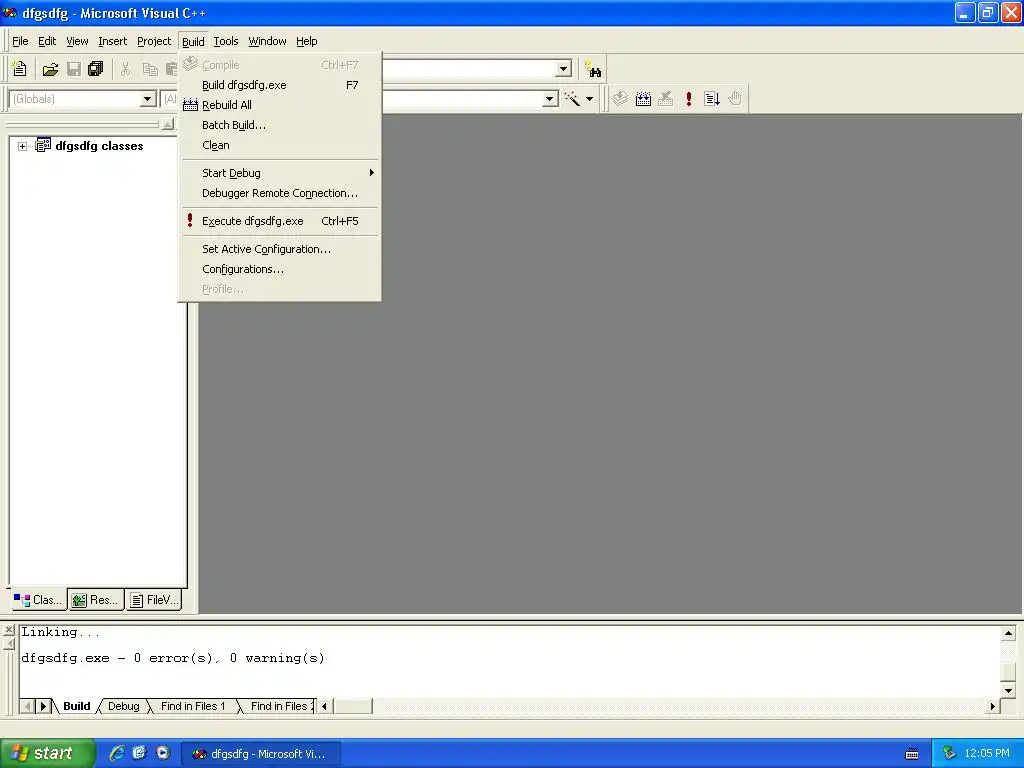Screen dimensions: 1024x768
Task: Click output pane scroll up arrow
Action: [1008, 633]
